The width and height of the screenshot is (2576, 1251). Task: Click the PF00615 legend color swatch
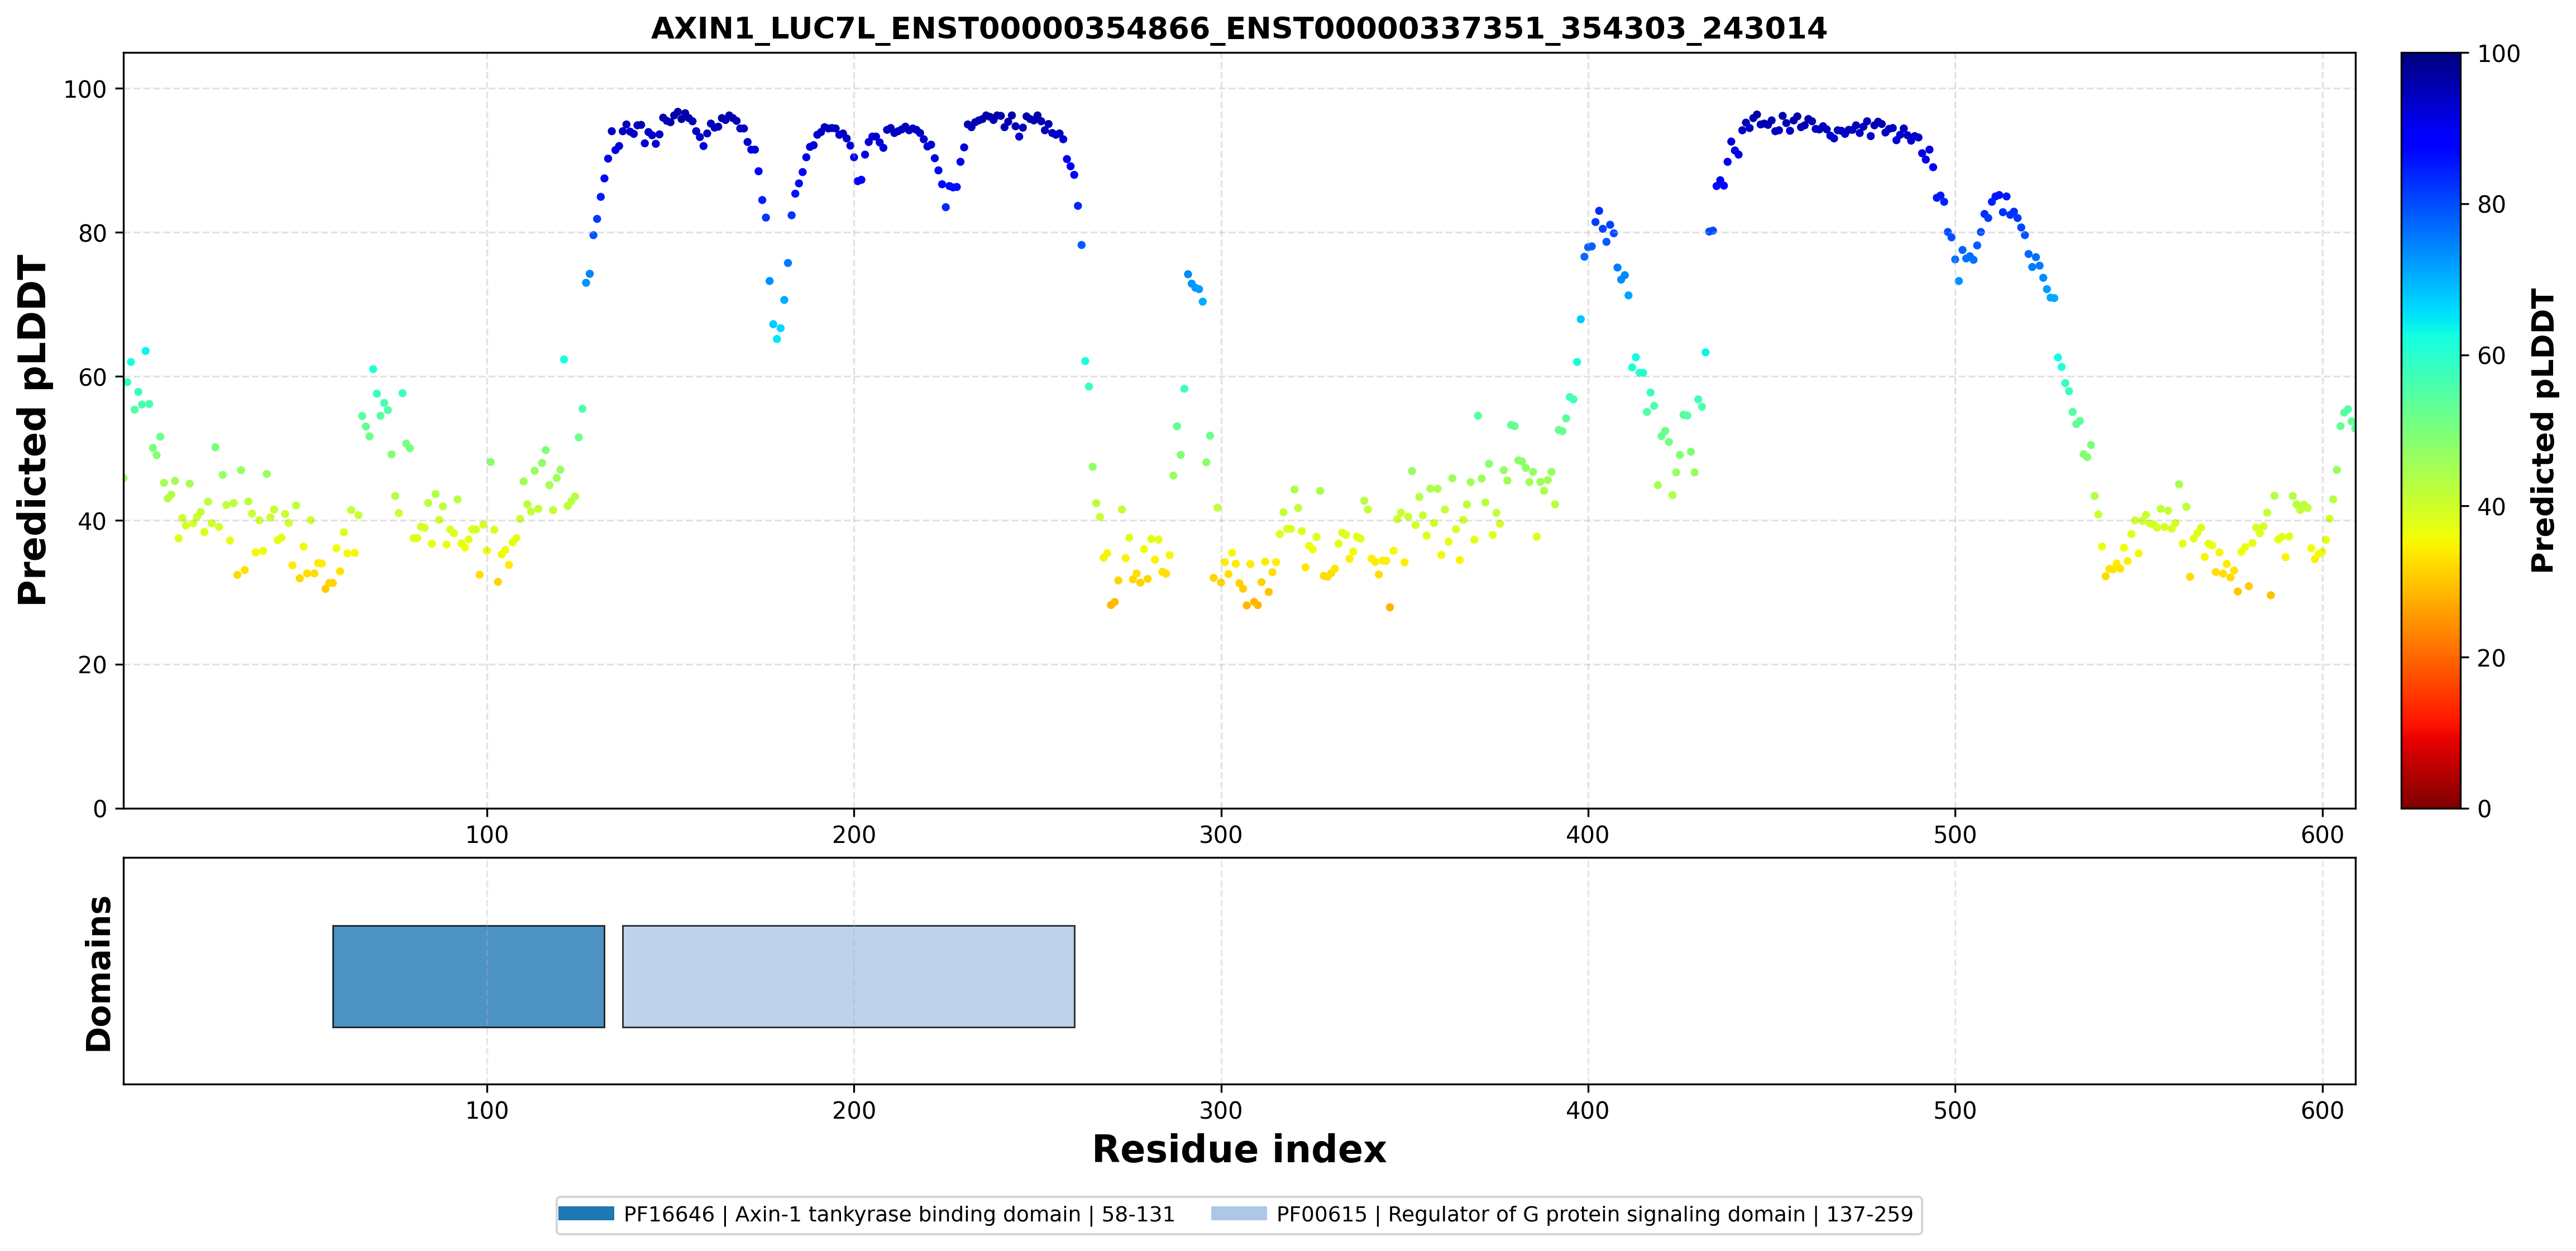[x=1238, y=1214]
